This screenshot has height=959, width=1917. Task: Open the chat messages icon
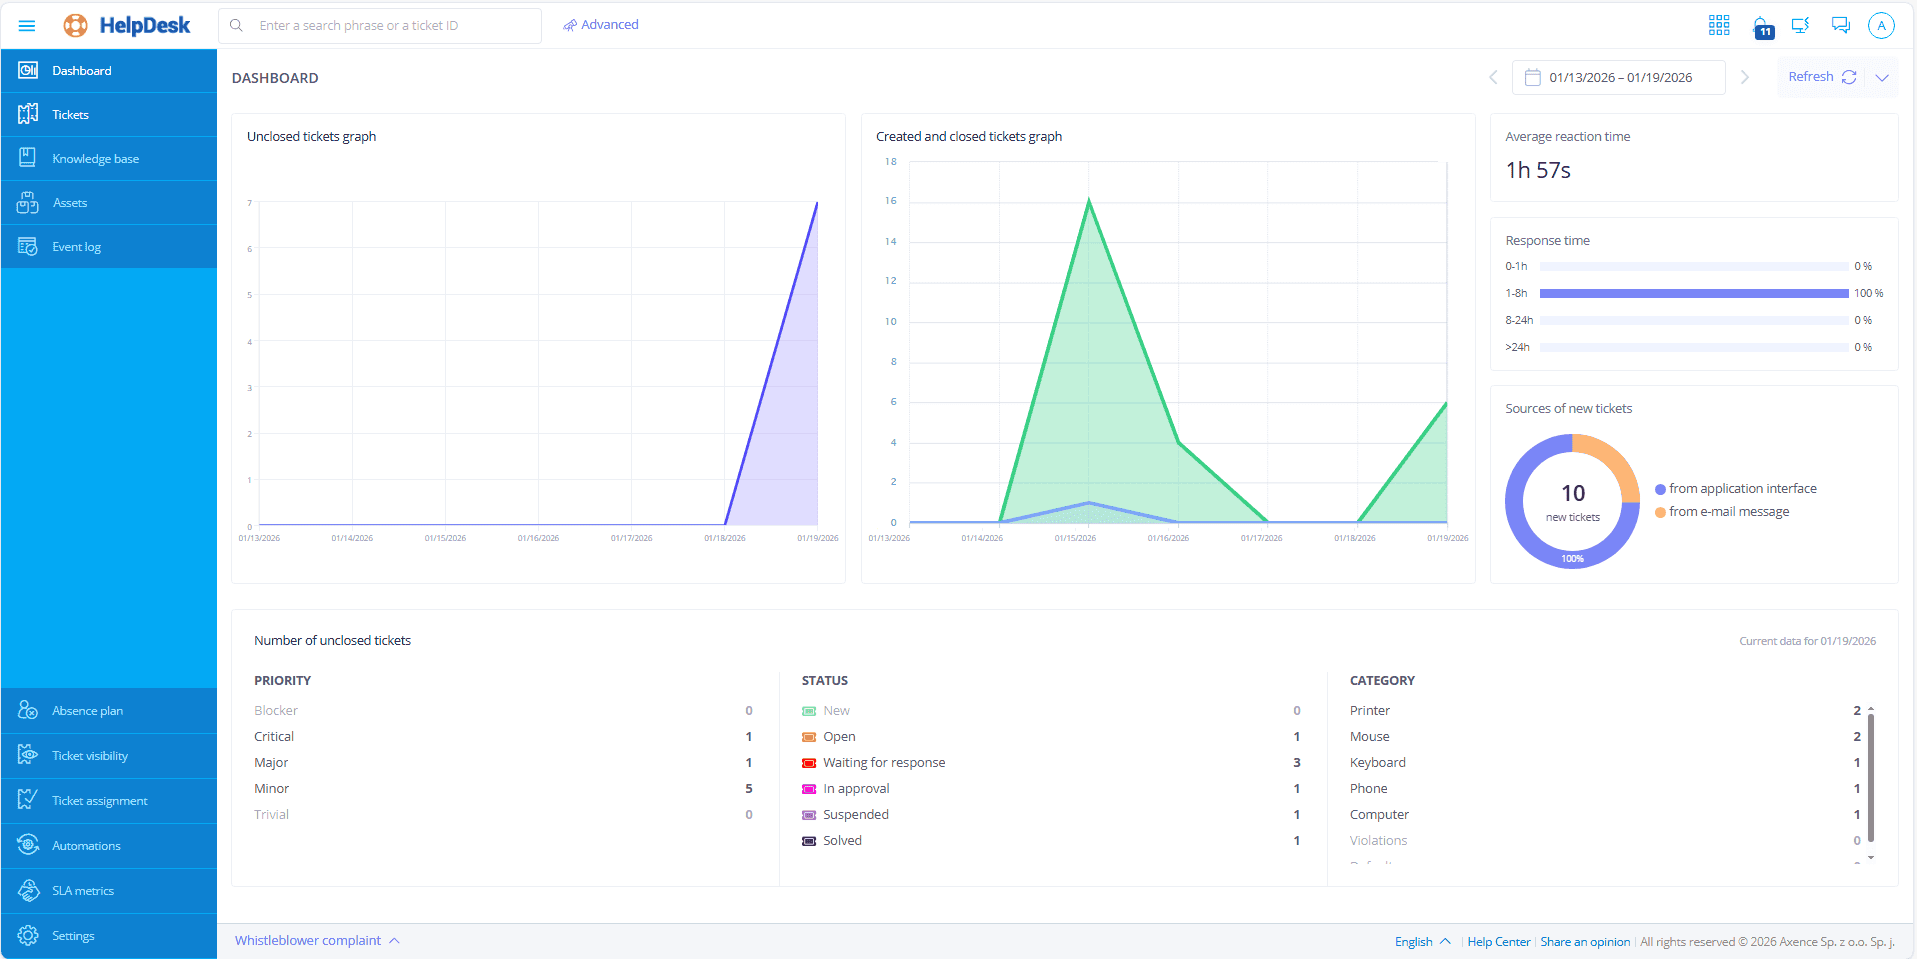click(1840, 26)
